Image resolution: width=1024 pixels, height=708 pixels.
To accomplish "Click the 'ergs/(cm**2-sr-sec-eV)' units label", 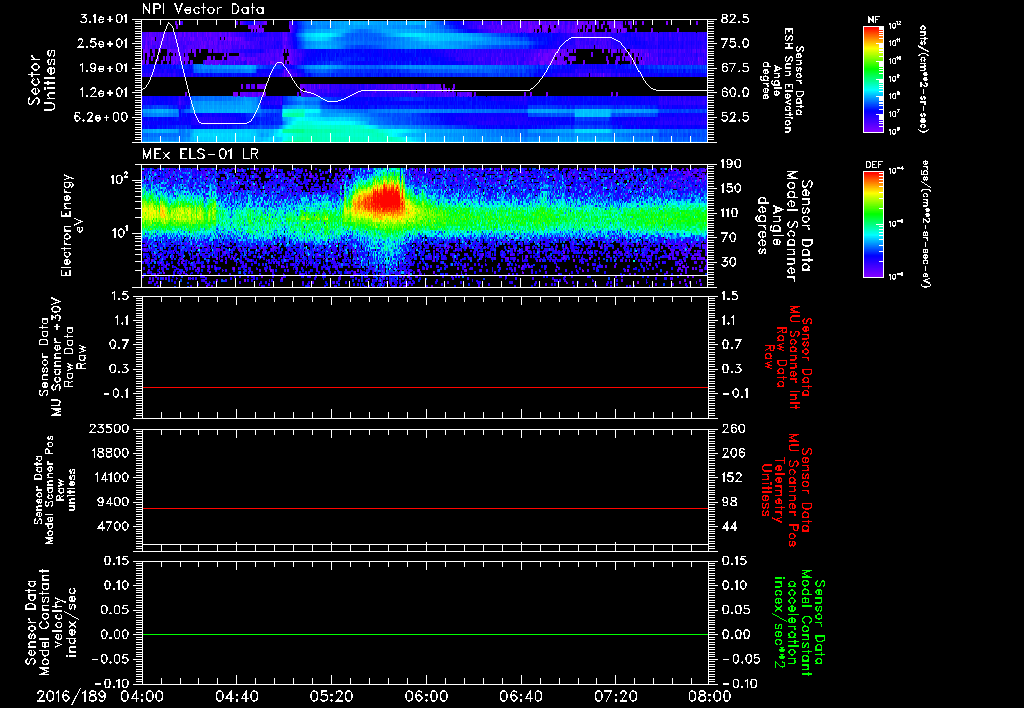I will 925,223.
